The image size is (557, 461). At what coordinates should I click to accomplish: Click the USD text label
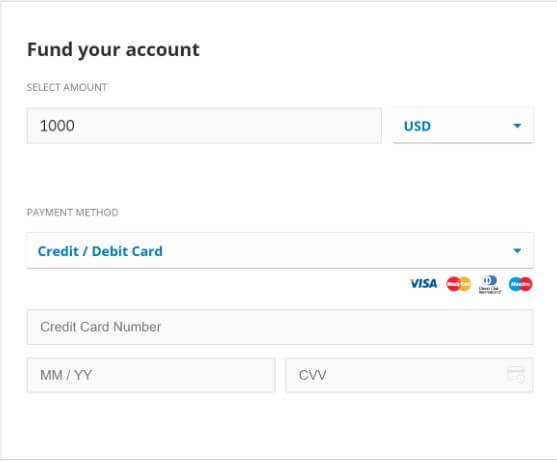(x=417, y=126)
